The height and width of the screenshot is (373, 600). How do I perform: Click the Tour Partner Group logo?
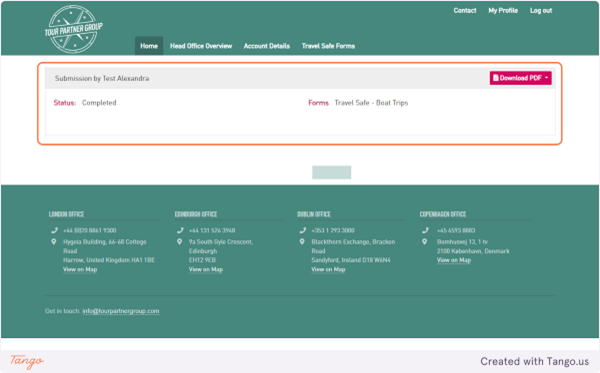[74, 29]
